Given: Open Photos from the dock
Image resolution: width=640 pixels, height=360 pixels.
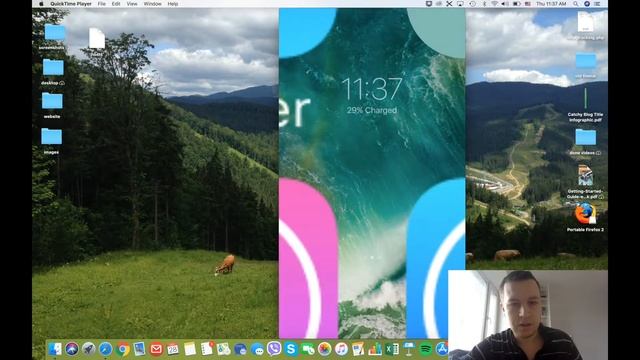Looking at the screenshot, I should tap(324, 349).
